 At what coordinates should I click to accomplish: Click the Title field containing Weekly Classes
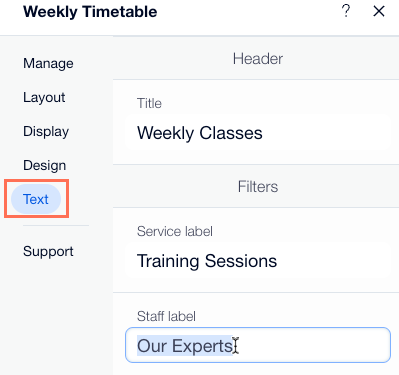point(258,133)
